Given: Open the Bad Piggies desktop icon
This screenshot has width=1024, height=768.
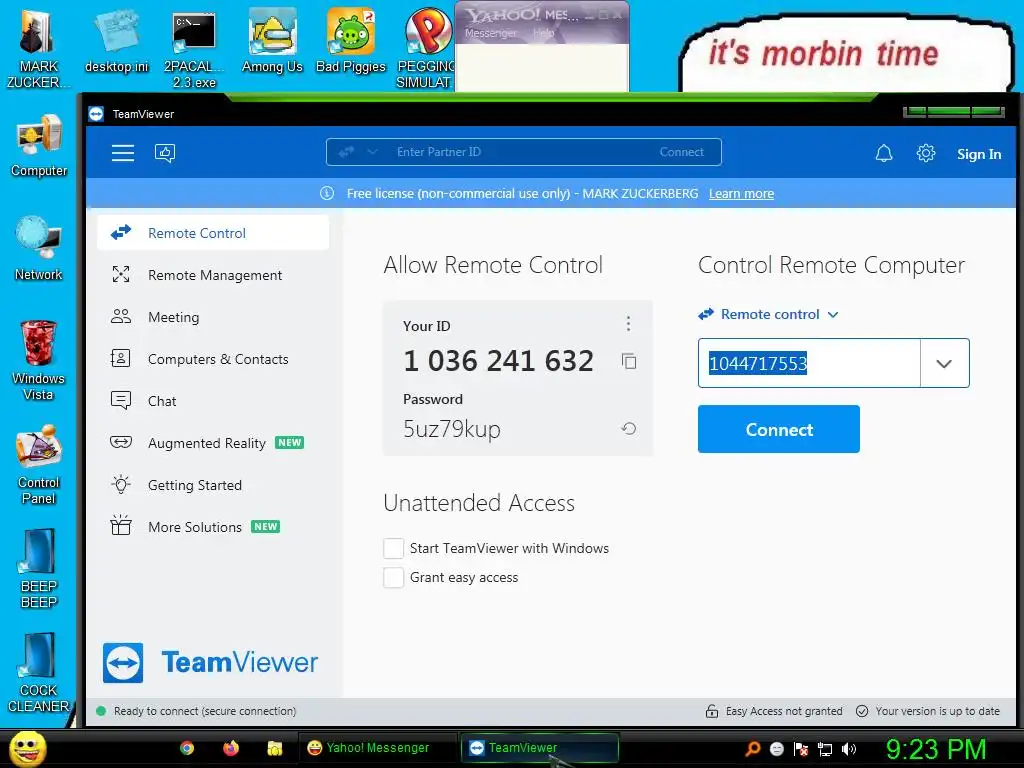Looking at the screenshot, I should [x=351, y=40].
